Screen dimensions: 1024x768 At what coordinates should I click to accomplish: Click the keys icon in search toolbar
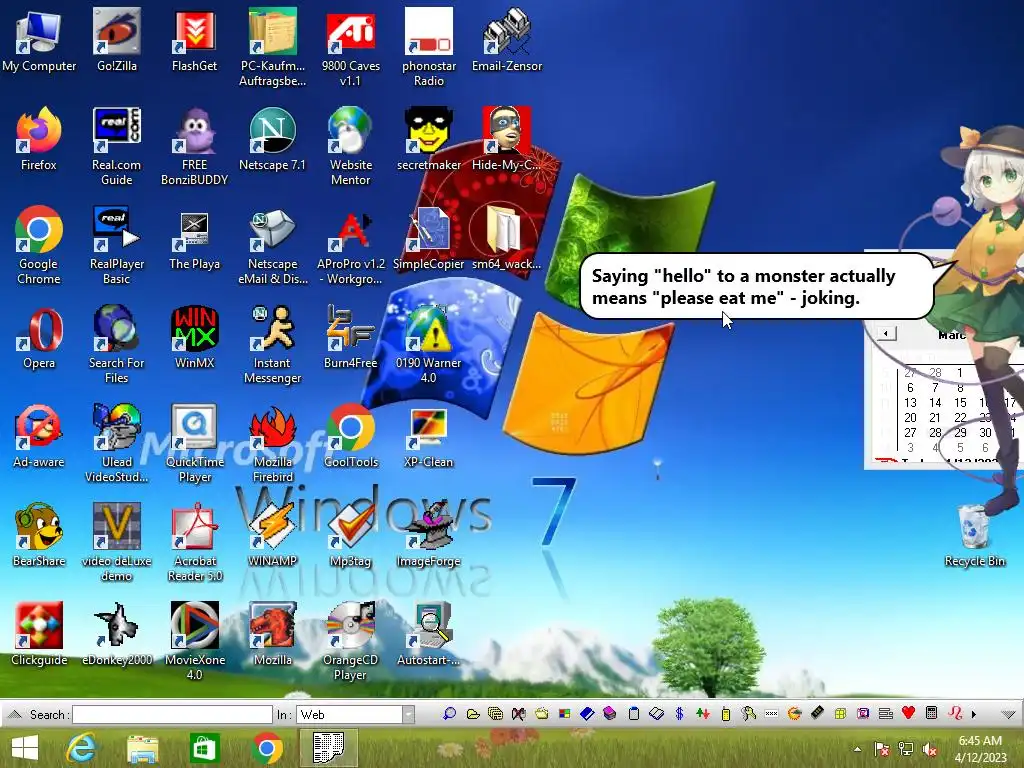[x=748, y=714]
